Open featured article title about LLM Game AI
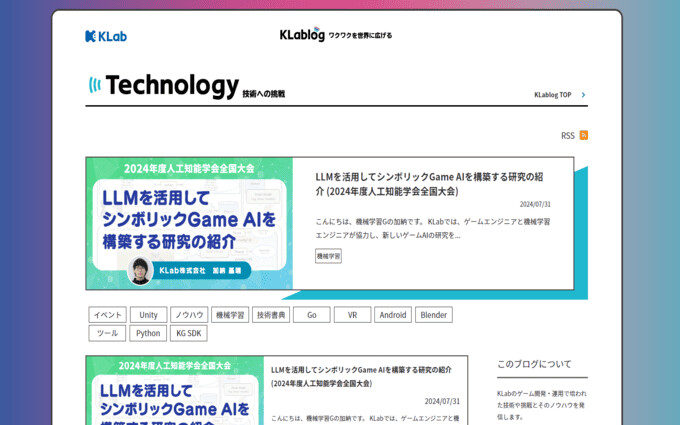 (x=429, y=184)
